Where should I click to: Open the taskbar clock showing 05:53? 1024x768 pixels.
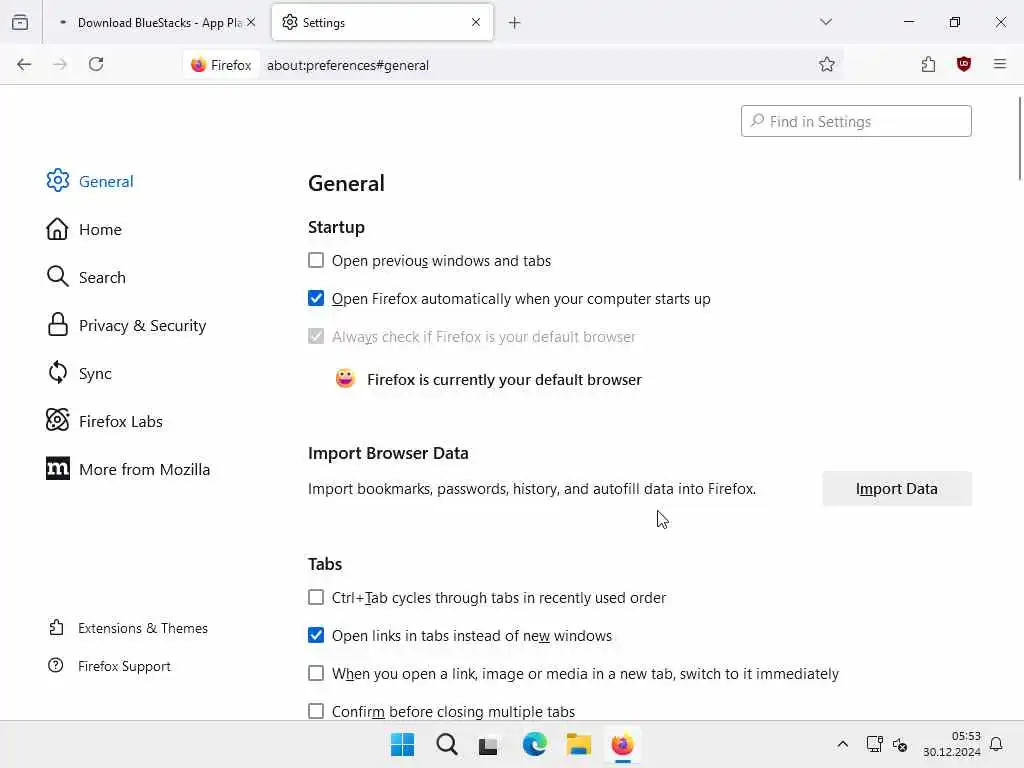[x=952, y=744]
